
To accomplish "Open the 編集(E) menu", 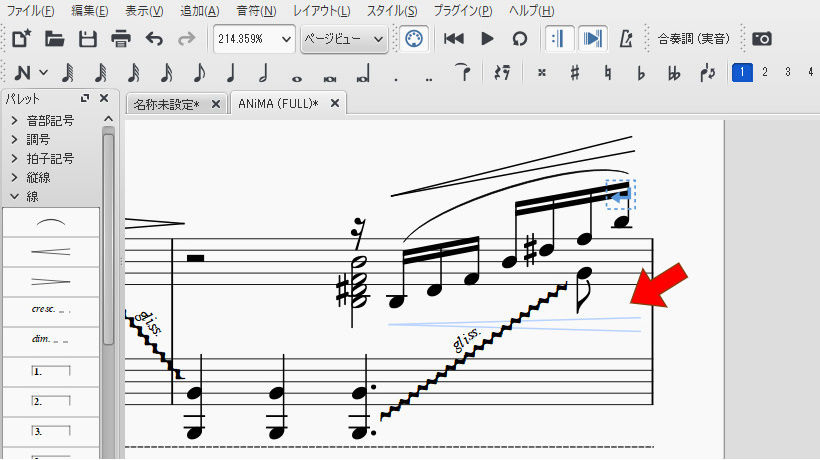I will [89, 10].
